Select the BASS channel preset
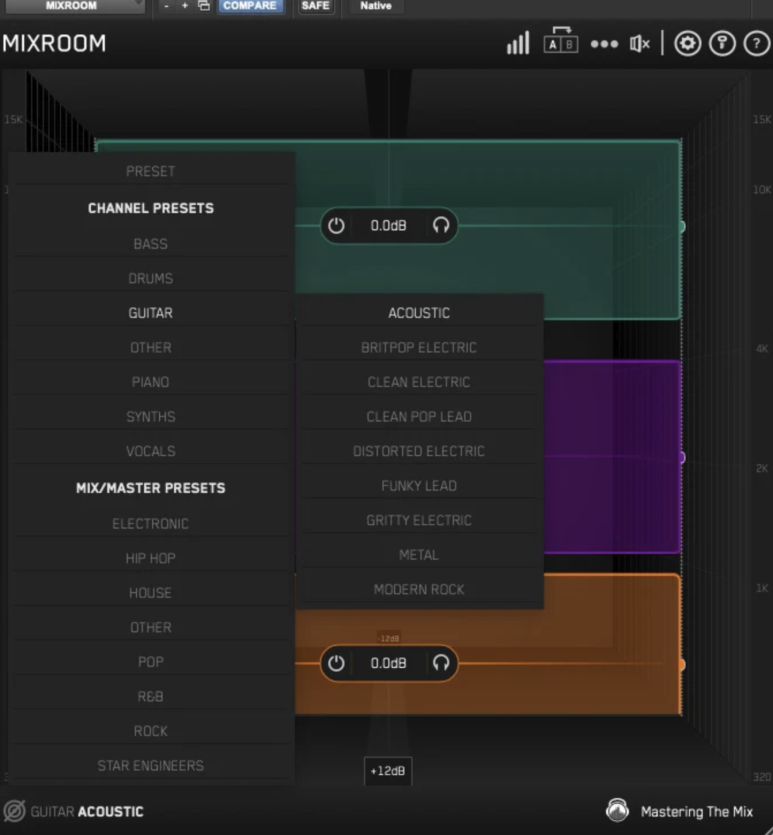The image size is (773, 835). click(x=151, y=244)
